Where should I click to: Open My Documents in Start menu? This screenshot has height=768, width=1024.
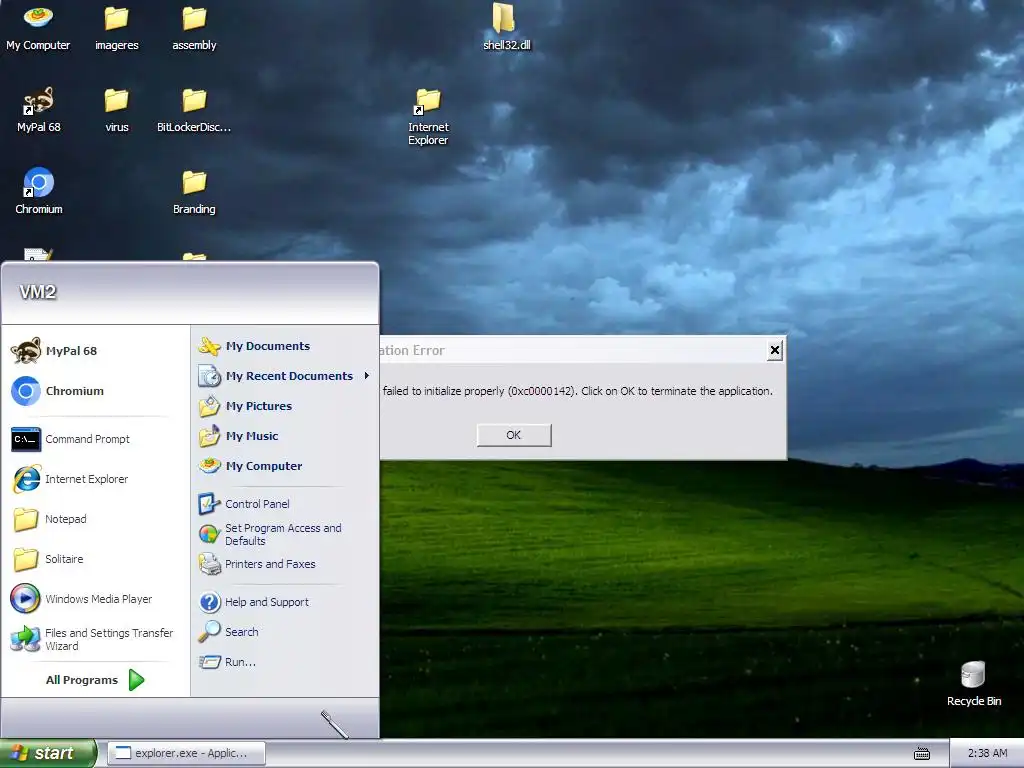pos(284,346)
